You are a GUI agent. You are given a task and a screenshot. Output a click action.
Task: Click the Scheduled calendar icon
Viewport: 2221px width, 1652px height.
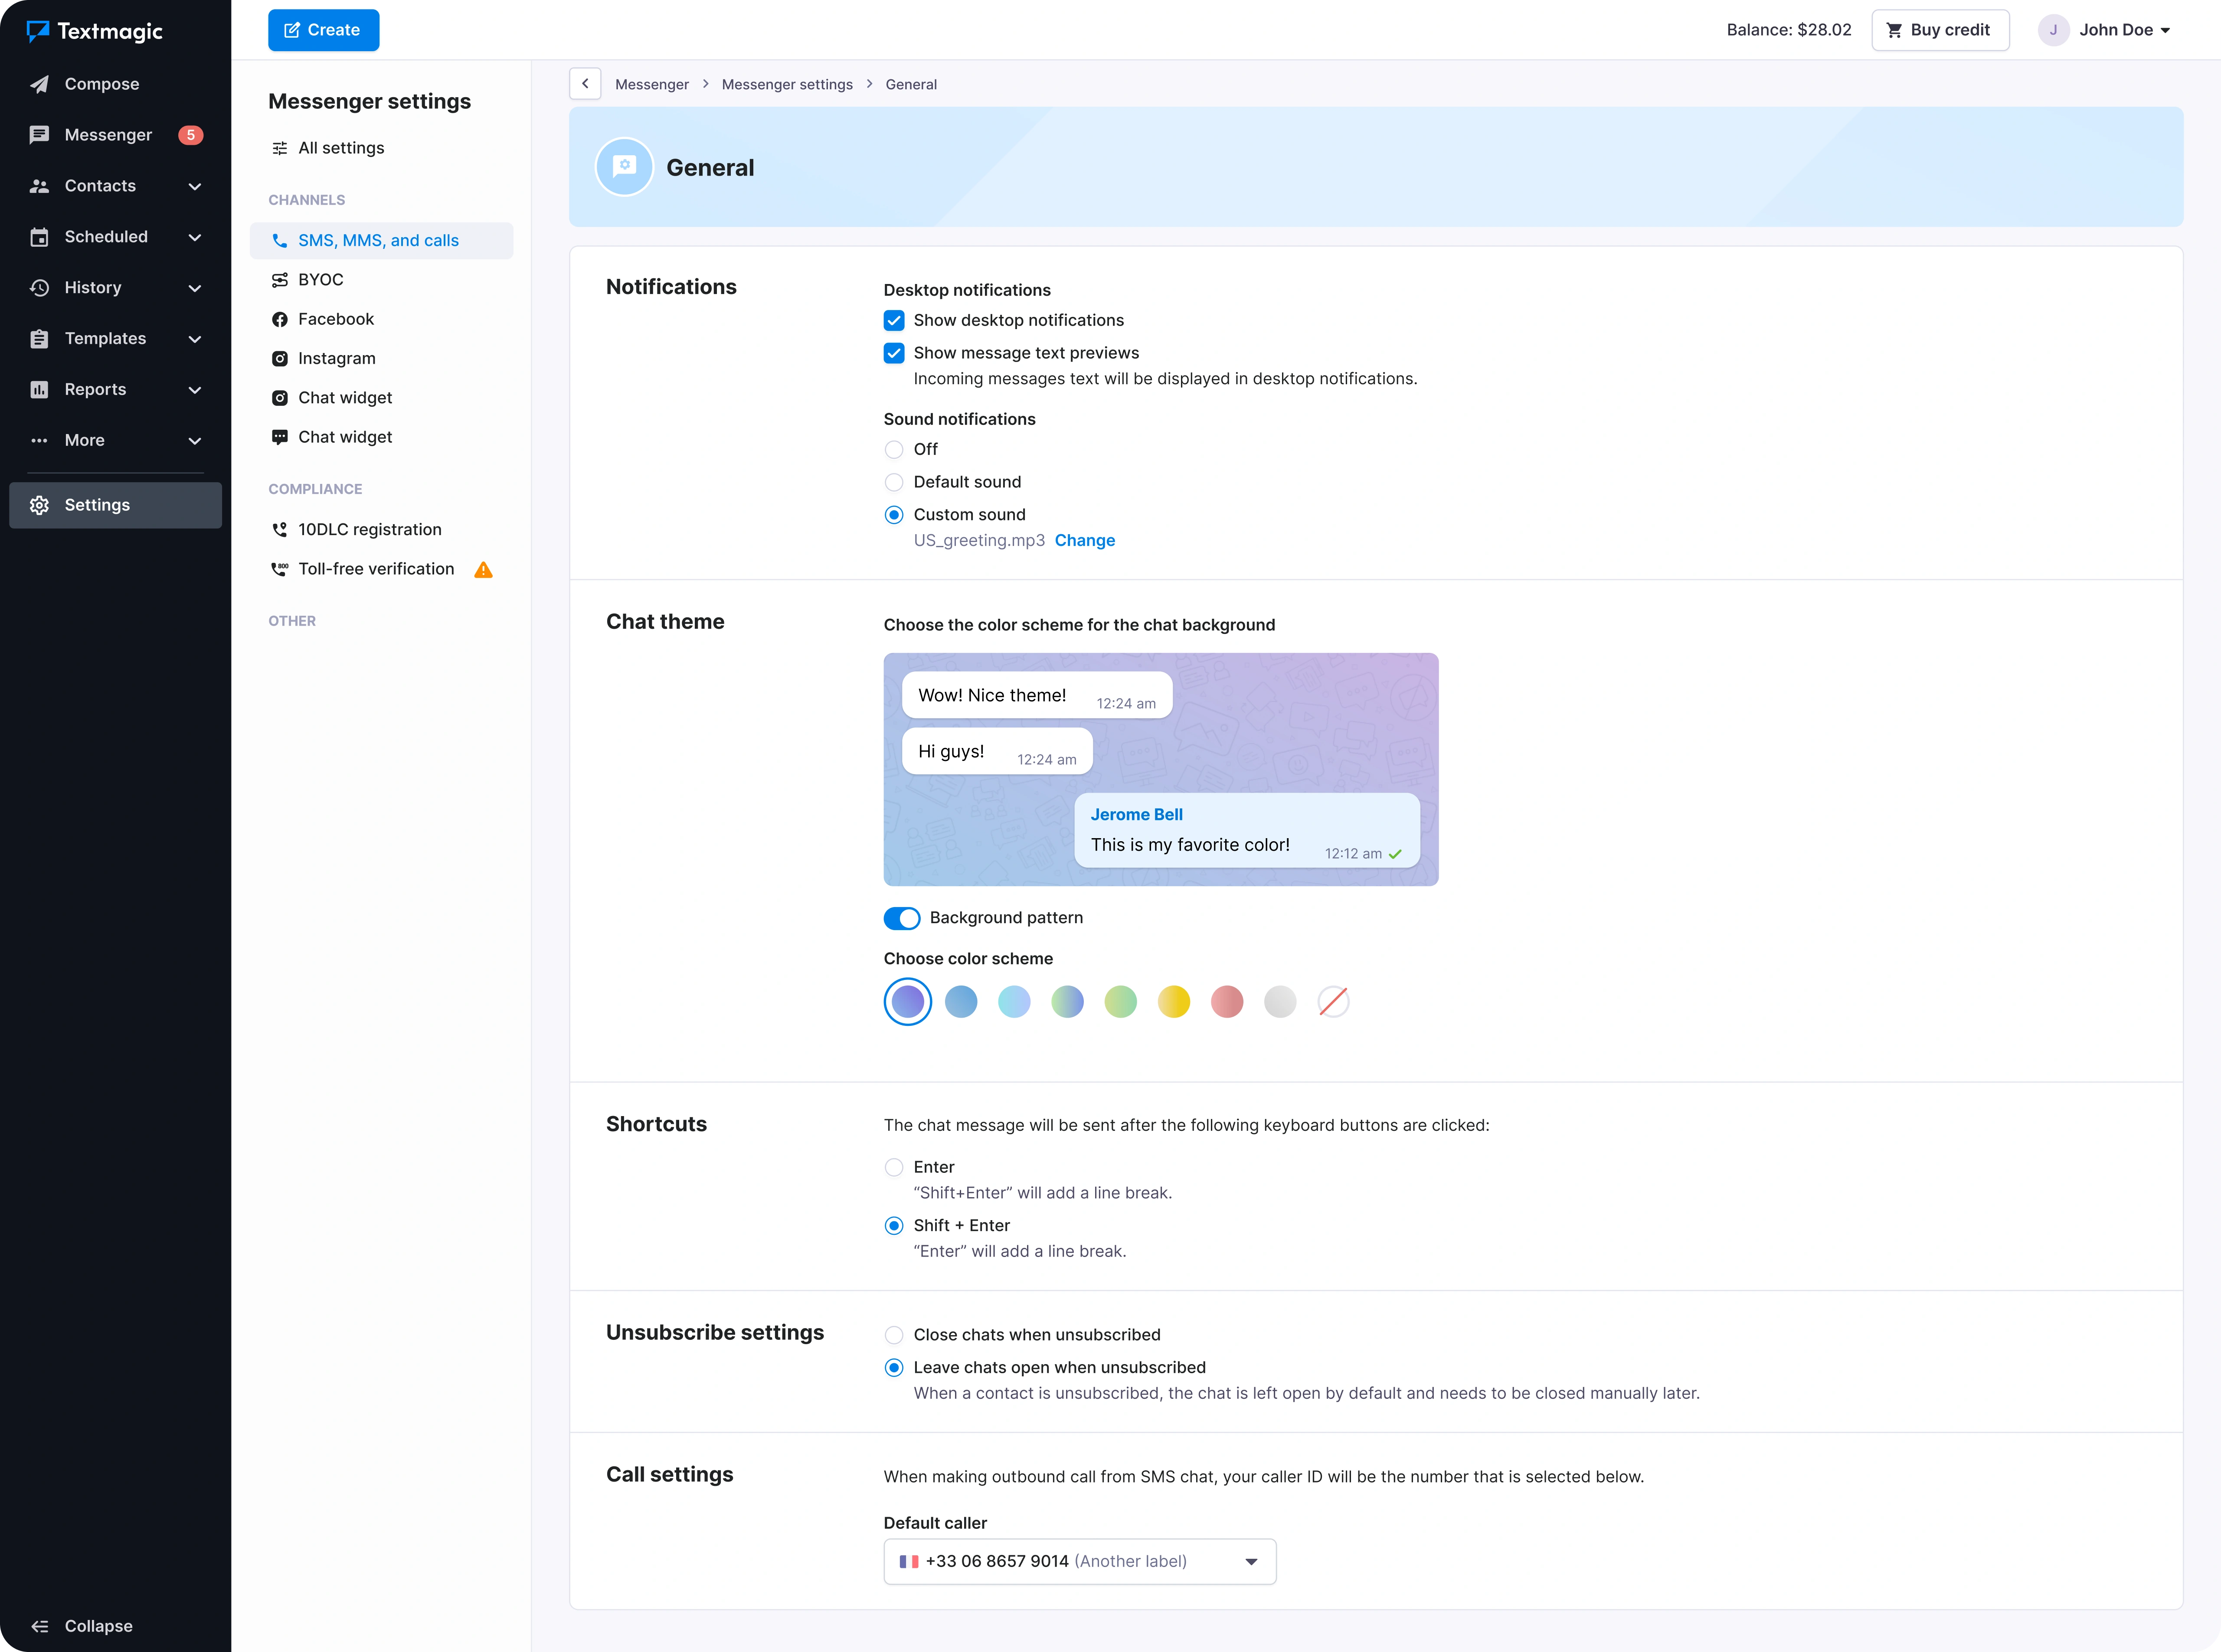click(39, 237)
